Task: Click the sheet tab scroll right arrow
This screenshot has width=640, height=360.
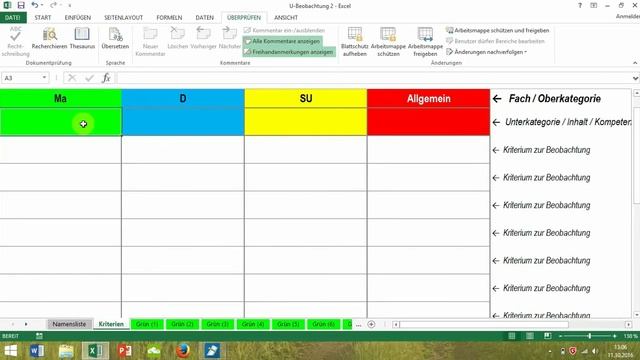Action: tap(26, 324)
